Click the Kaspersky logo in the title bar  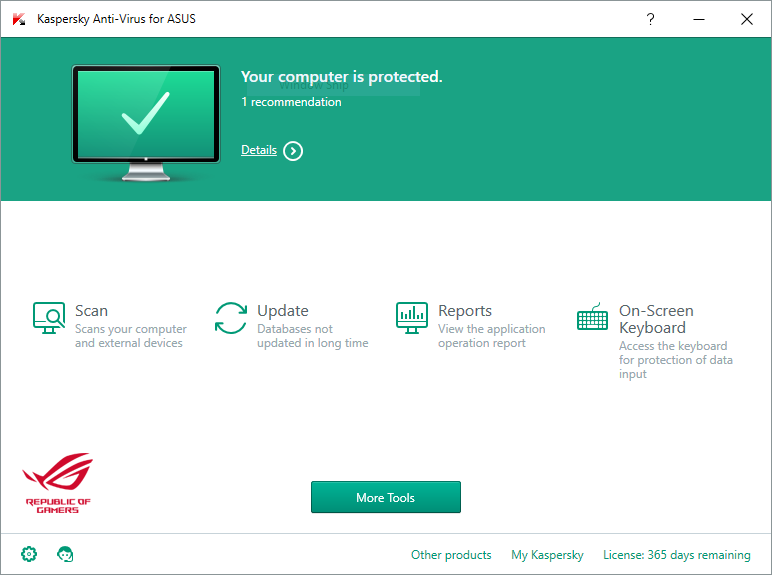[x=19, y=19]
